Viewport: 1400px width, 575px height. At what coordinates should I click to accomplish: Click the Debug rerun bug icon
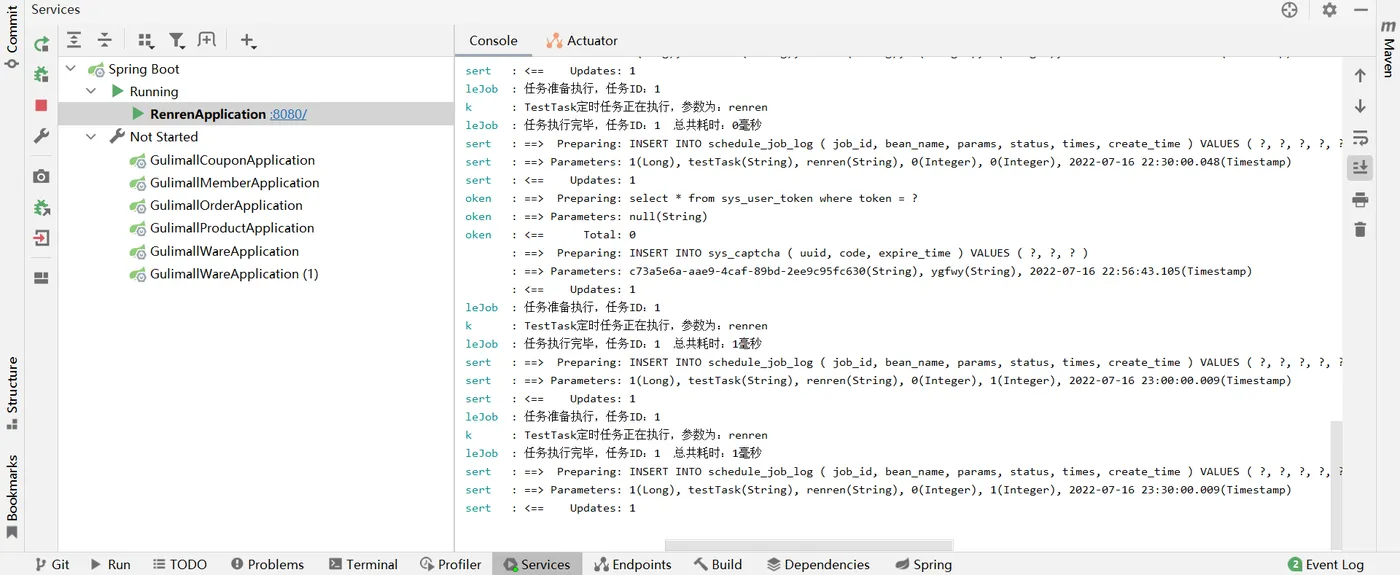(x=41, y=75)
